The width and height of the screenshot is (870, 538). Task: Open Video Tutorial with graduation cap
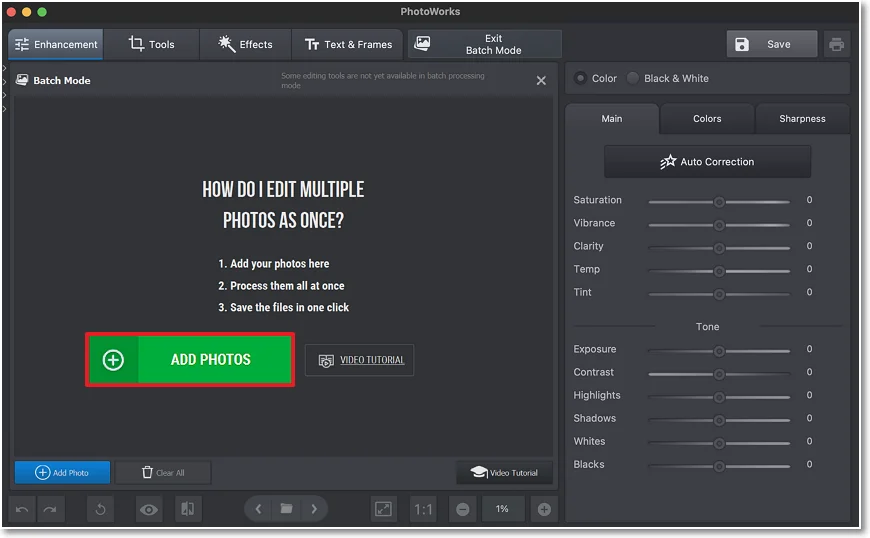[x=504, y=473]
